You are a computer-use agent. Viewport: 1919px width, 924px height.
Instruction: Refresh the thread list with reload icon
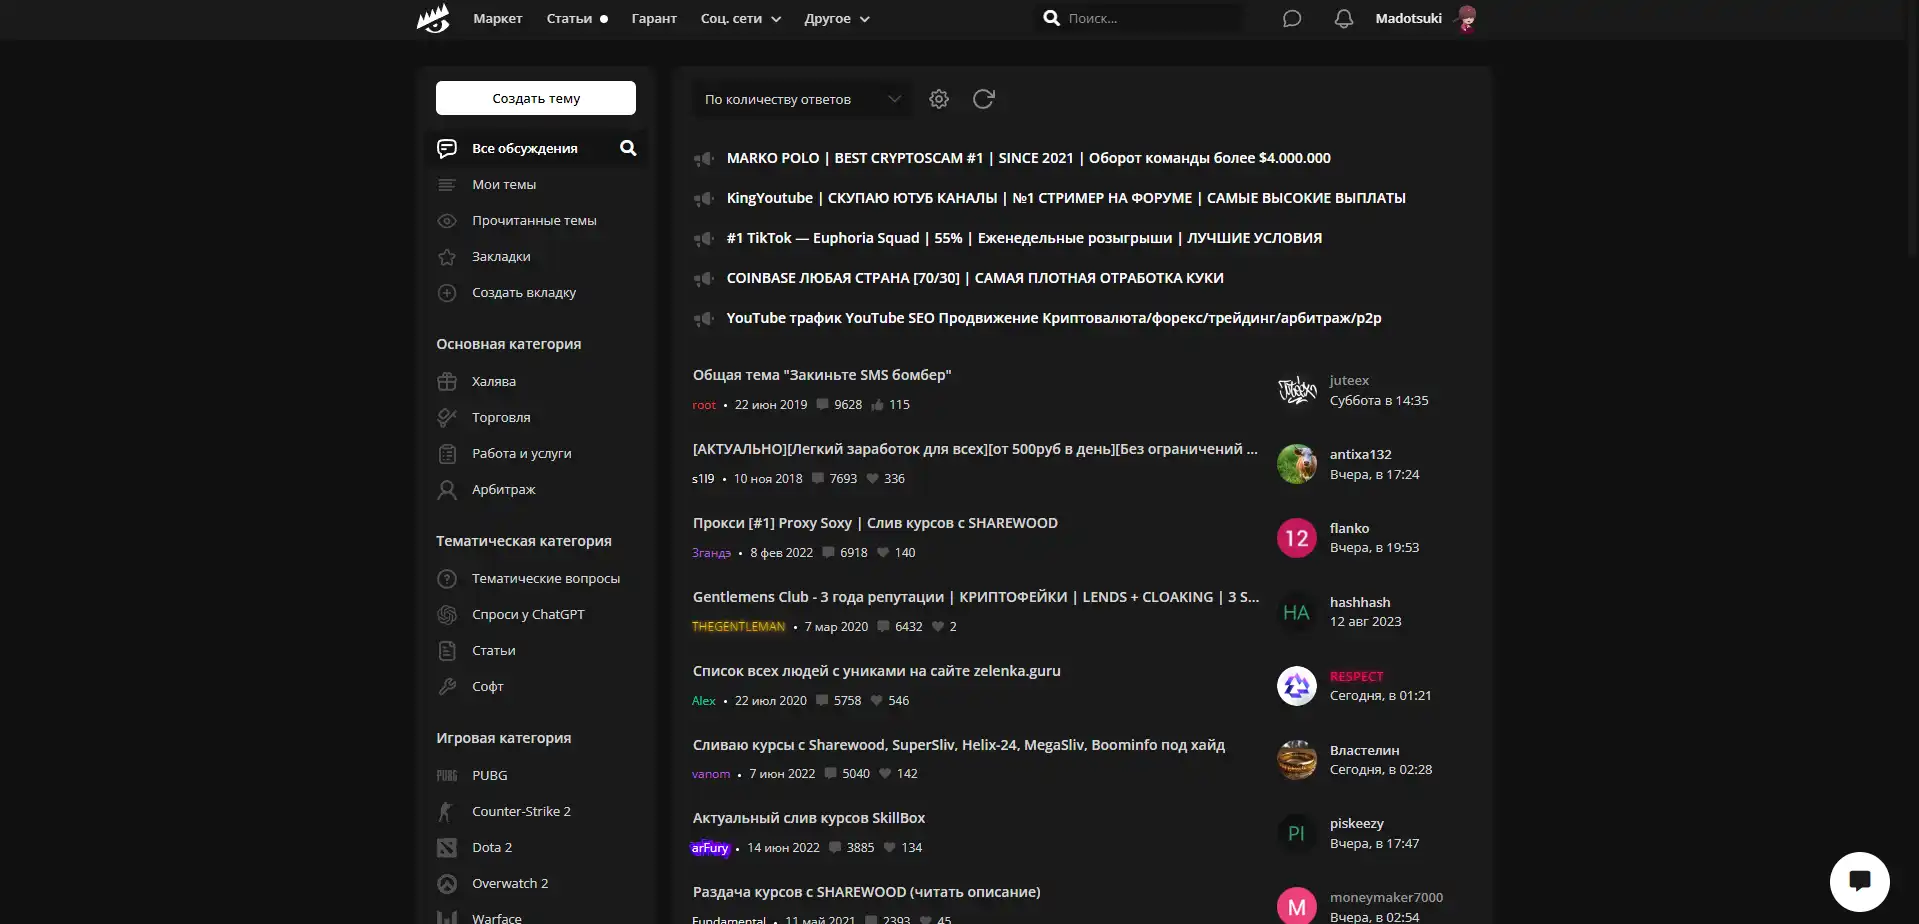point(983,99)
